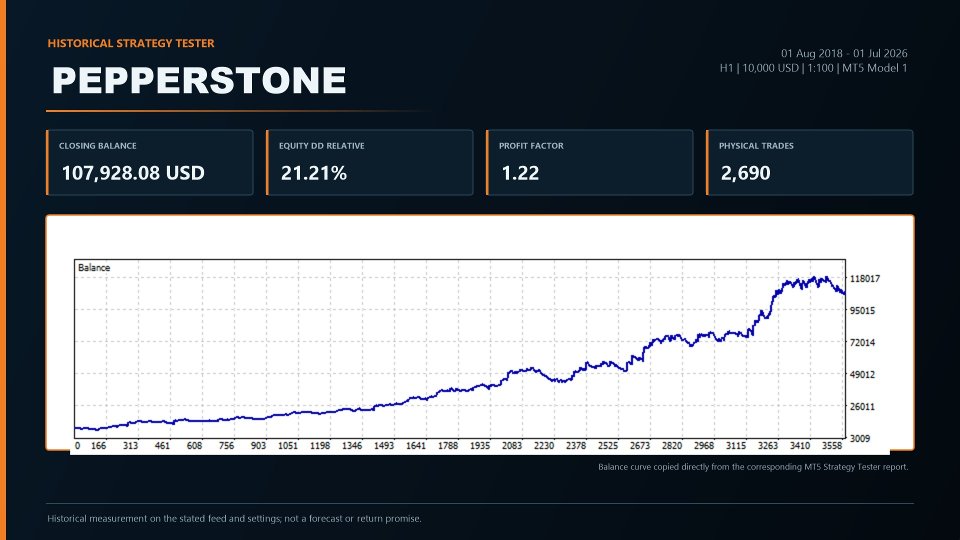
Task: Click the H1 | 10,000 USD | 1:100 settings line
Action: (813, 68)
